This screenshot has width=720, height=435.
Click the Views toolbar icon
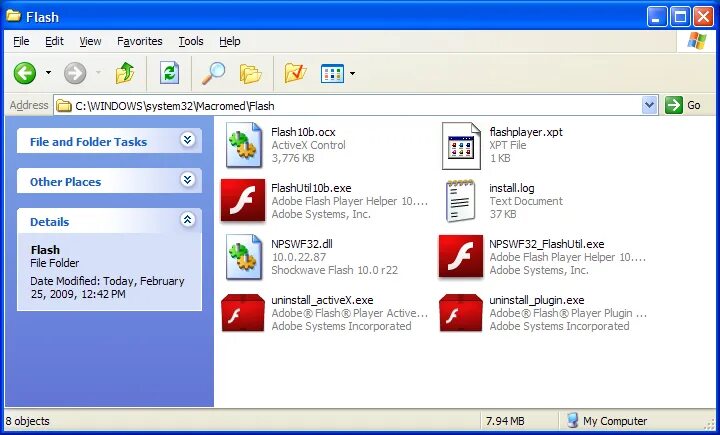(x=332, y=73)
